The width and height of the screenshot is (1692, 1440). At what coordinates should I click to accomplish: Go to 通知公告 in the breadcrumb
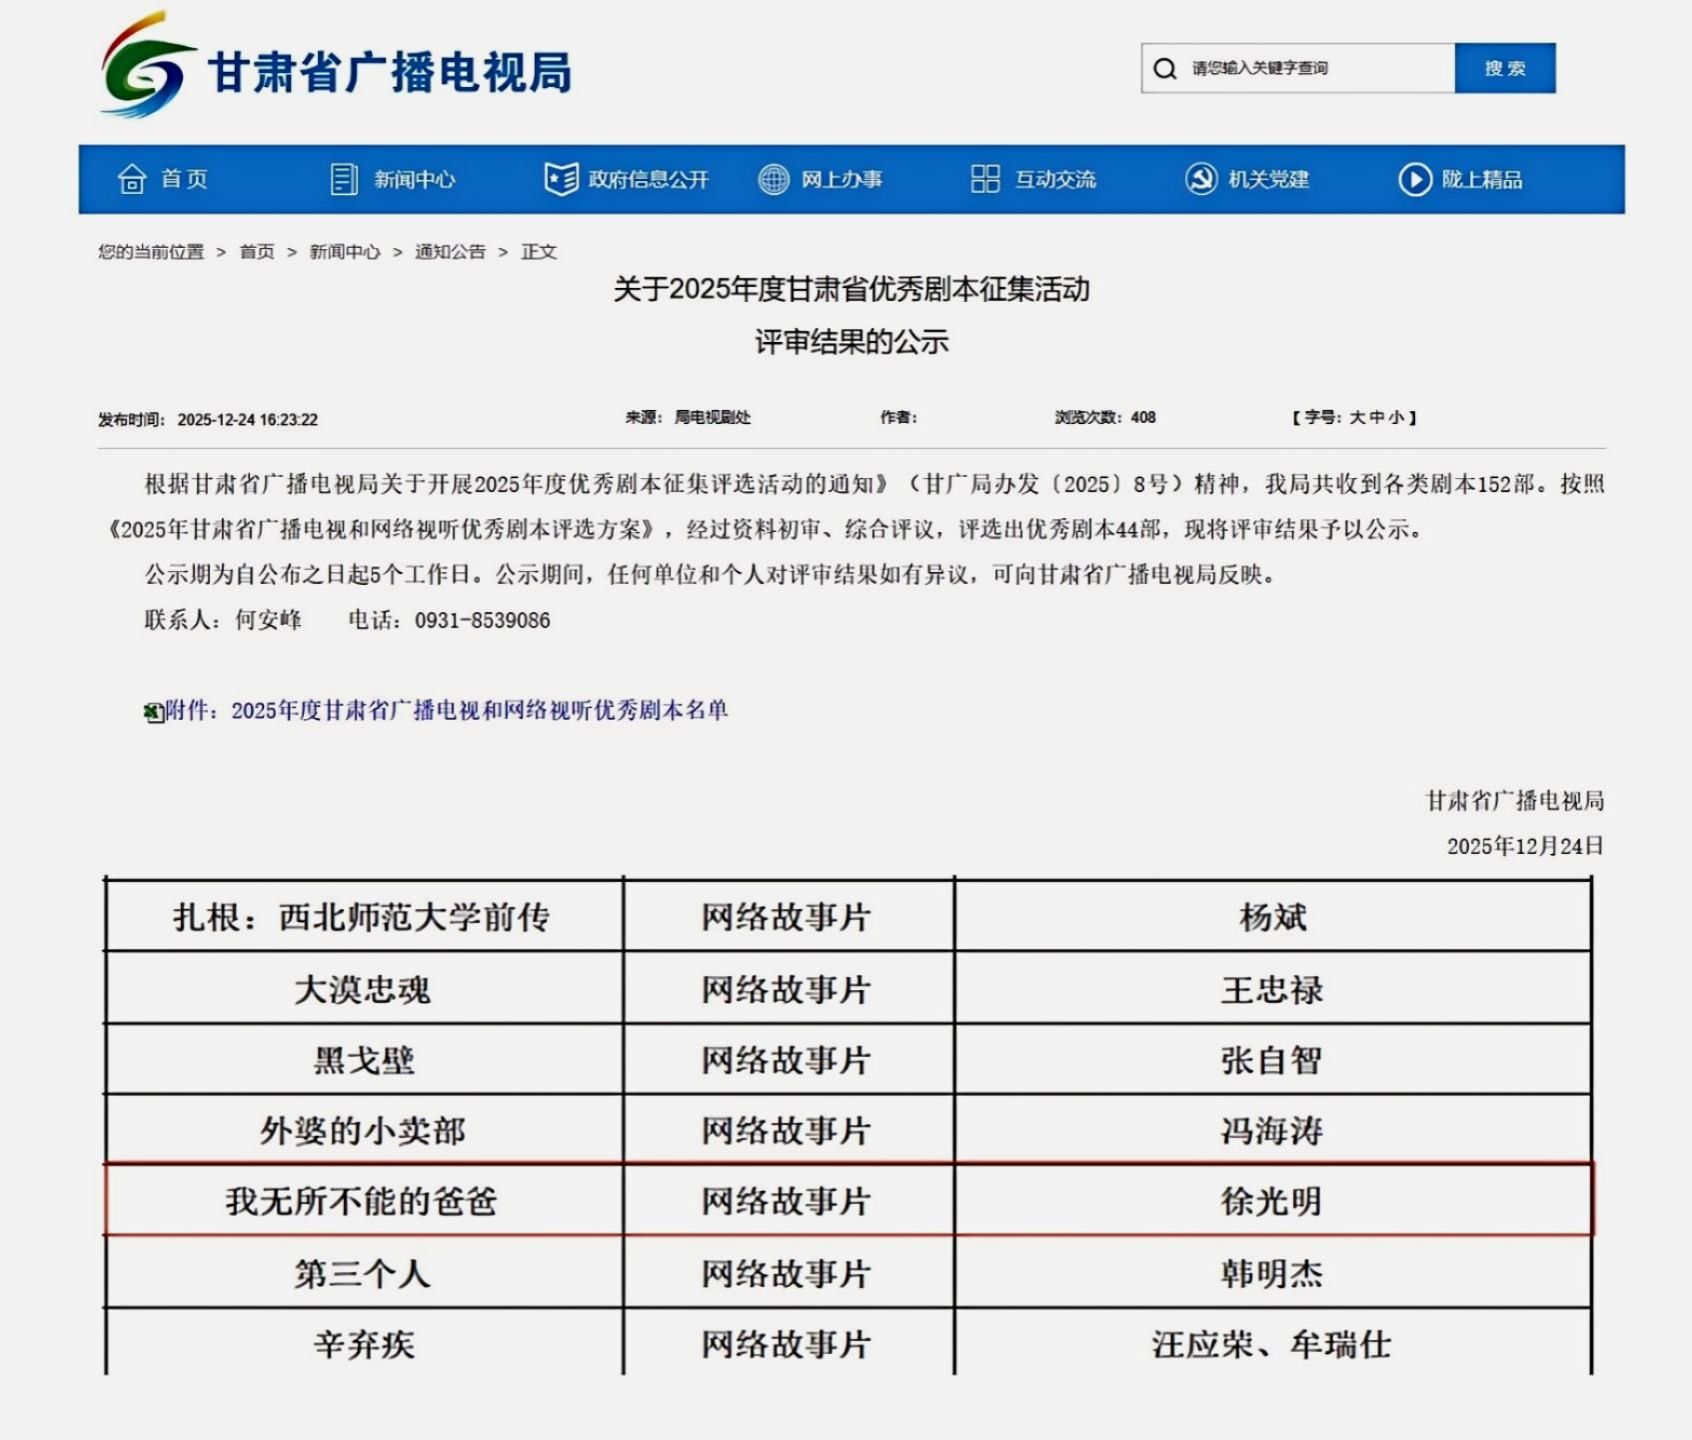click(450, 252)
